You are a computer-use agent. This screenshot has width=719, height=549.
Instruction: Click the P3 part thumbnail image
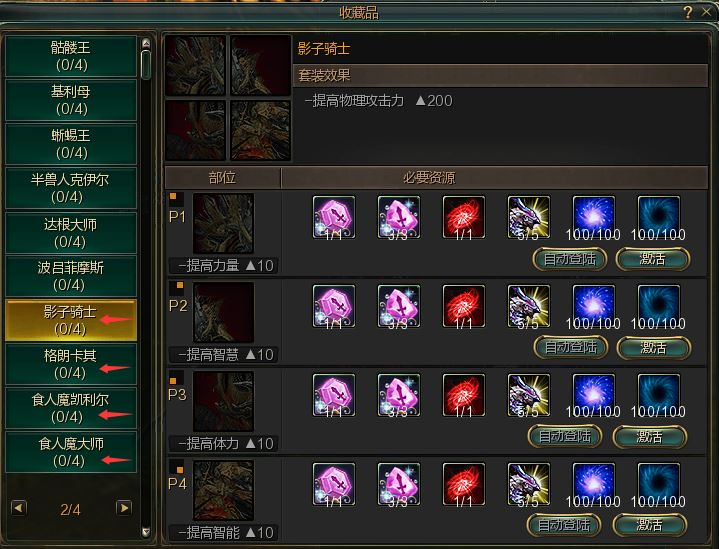pyautogui.click(x=223, y=401)
